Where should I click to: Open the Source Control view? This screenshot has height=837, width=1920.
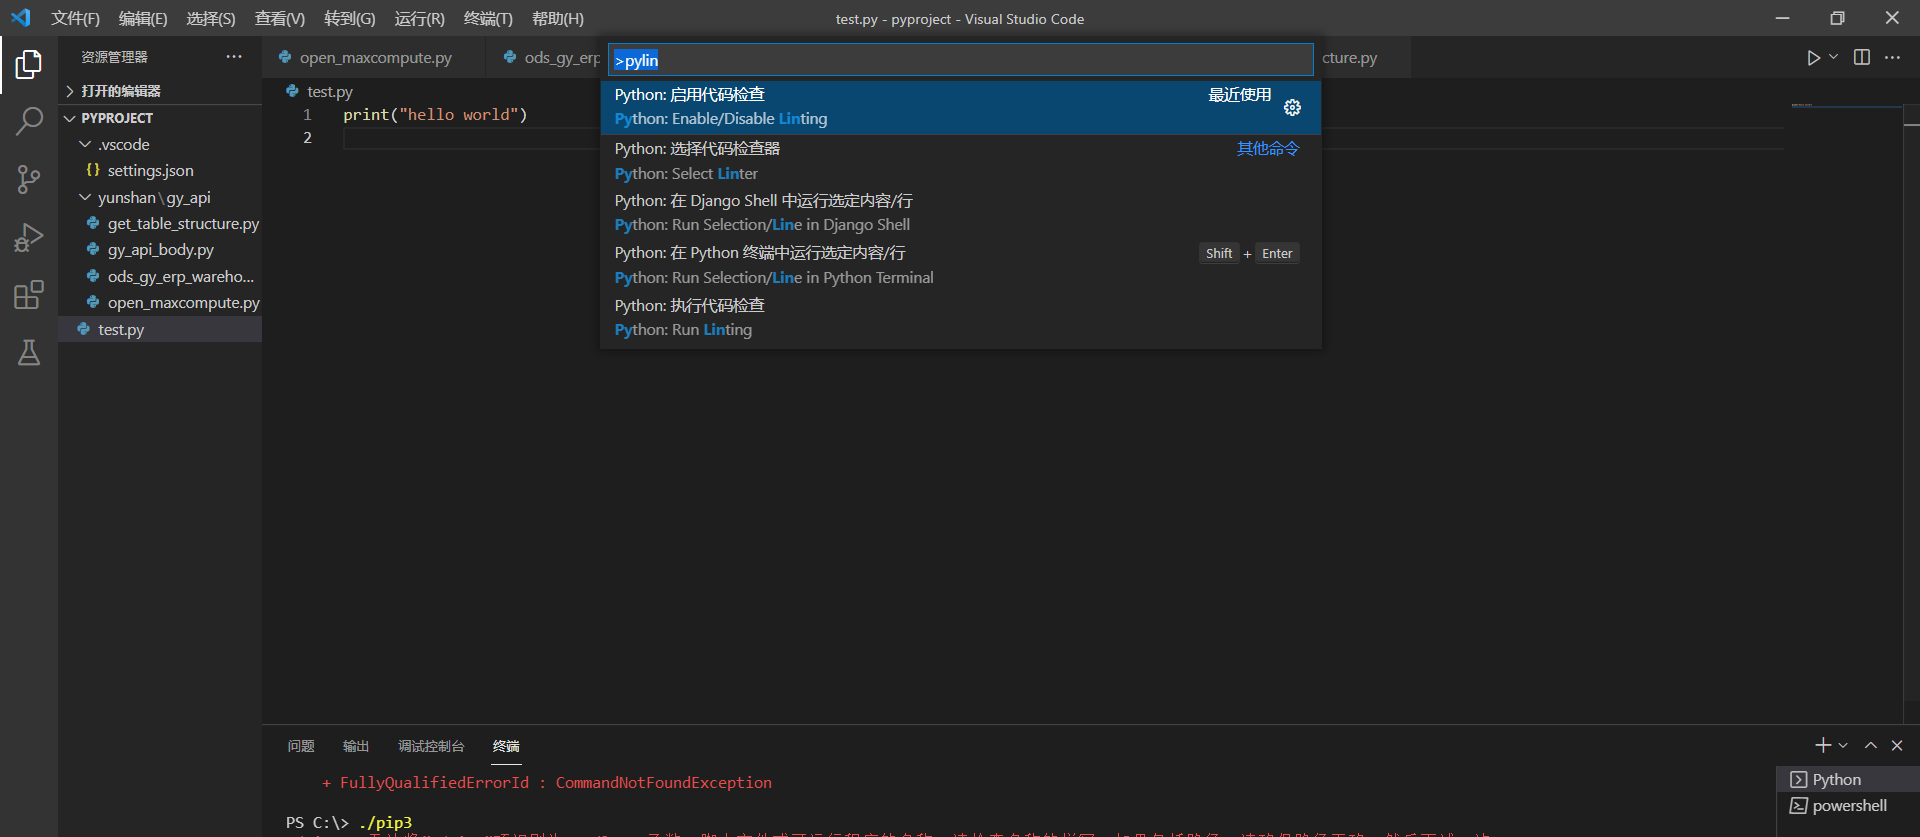29,180
